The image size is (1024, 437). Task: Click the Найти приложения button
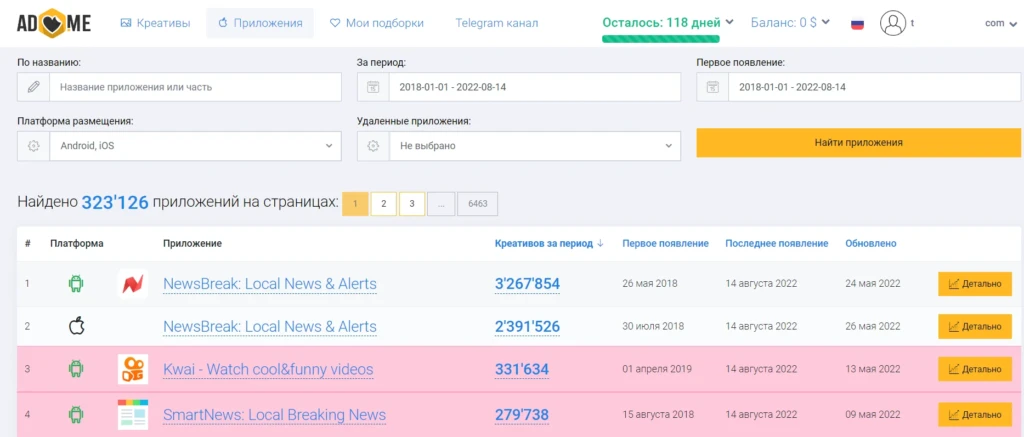pyautogui.click(x=858, y=142)
